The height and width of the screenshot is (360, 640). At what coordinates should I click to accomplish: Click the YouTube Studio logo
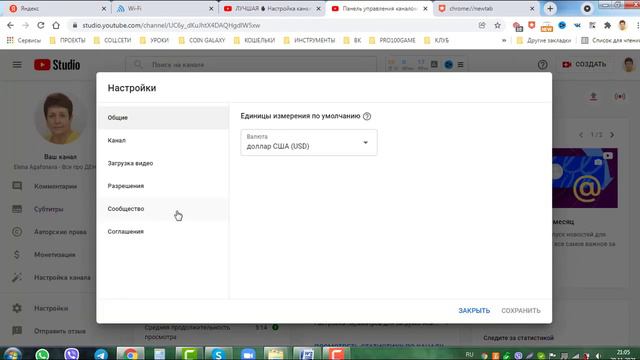[57, 64]
